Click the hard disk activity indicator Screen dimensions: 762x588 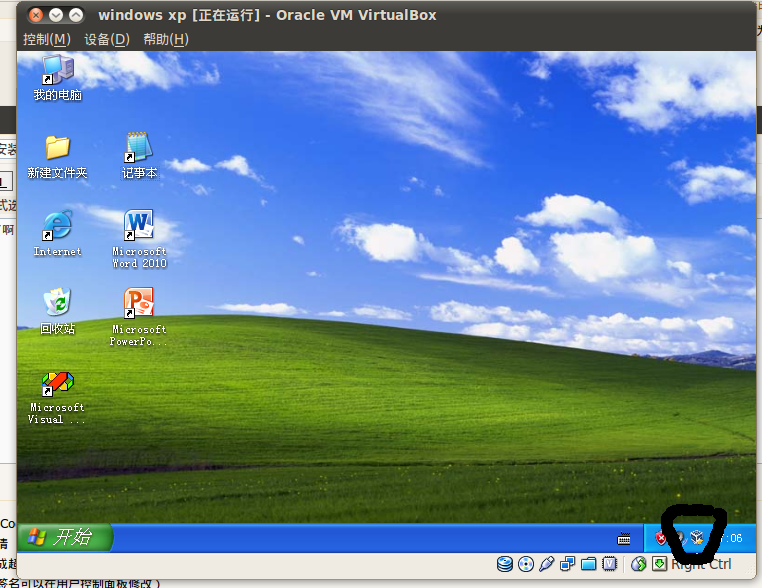(x=505, y=564)
